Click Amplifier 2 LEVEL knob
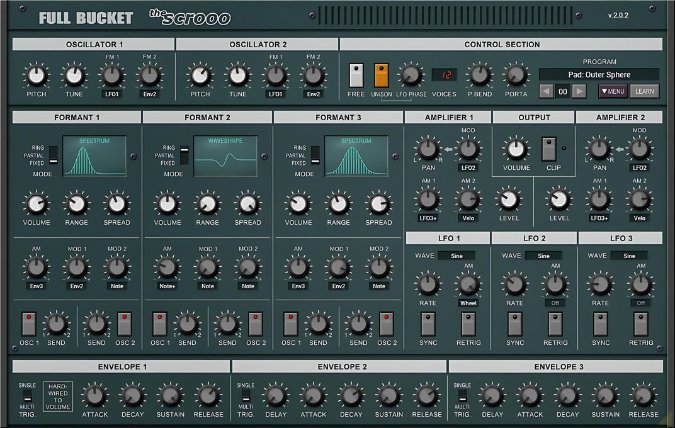The height and width of the screenshot is (428, 675). click(559, 199)
